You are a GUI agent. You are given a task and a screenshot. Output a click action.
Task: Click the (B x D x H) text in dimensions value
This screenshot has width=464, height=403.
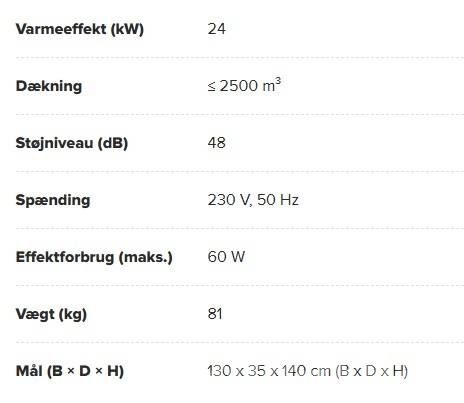[371, 371]
